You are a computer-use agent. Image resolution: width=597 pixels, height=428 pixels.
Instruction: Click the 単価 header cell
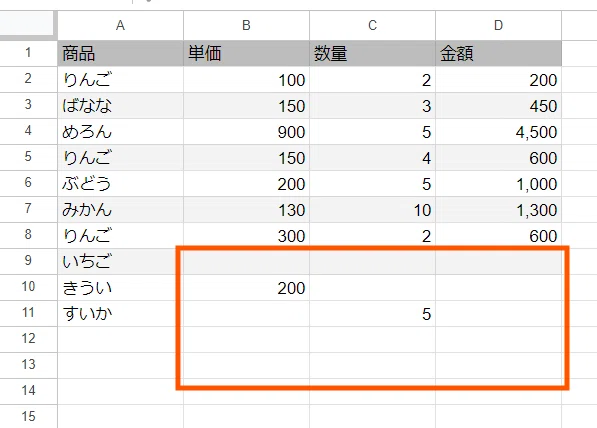tap(246, 53)
